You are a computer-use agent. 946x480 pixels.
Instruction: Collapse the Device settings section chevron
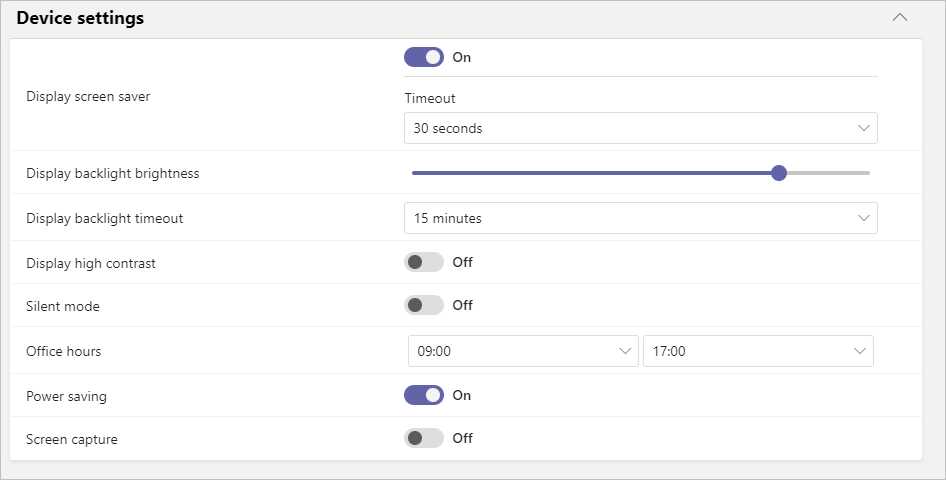(x=900, y=17)
